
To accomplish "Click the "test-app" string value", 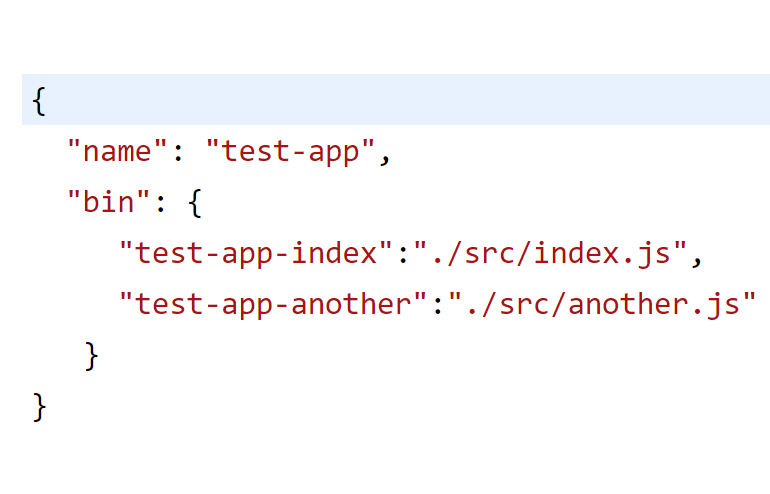I will coord(289,152).
